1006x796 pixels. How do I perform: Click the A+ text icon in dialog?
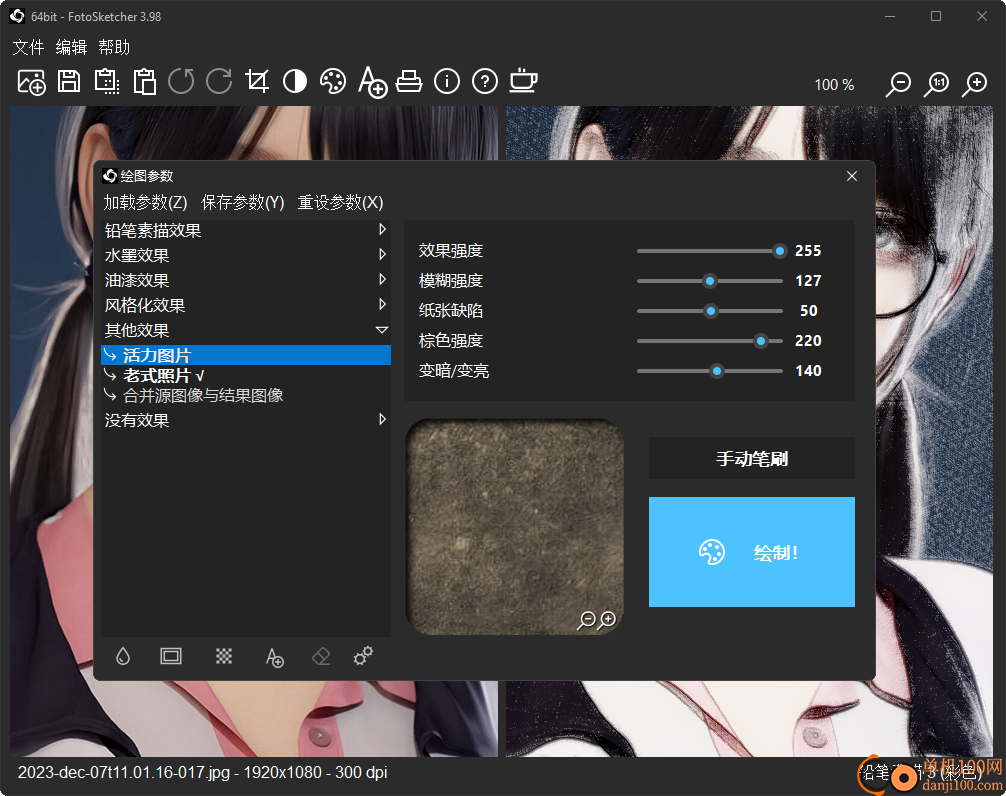(275, 657)
